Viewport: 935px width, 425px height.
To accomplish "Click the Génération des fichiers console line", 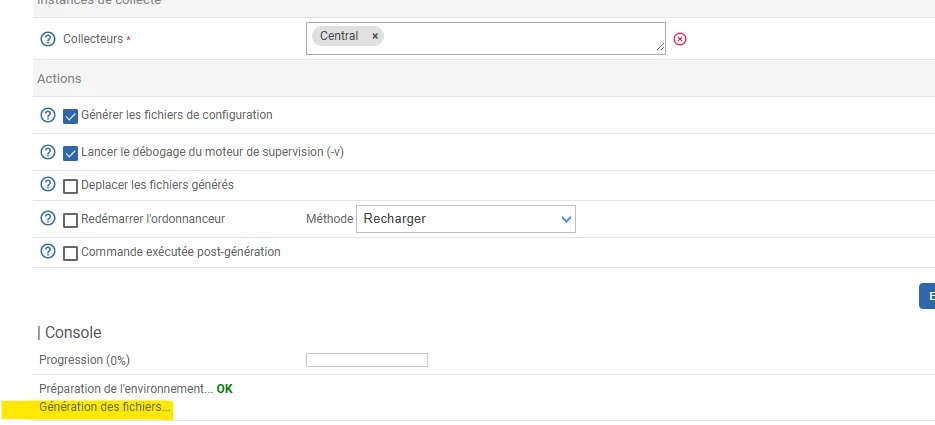I will pos(105,408).
